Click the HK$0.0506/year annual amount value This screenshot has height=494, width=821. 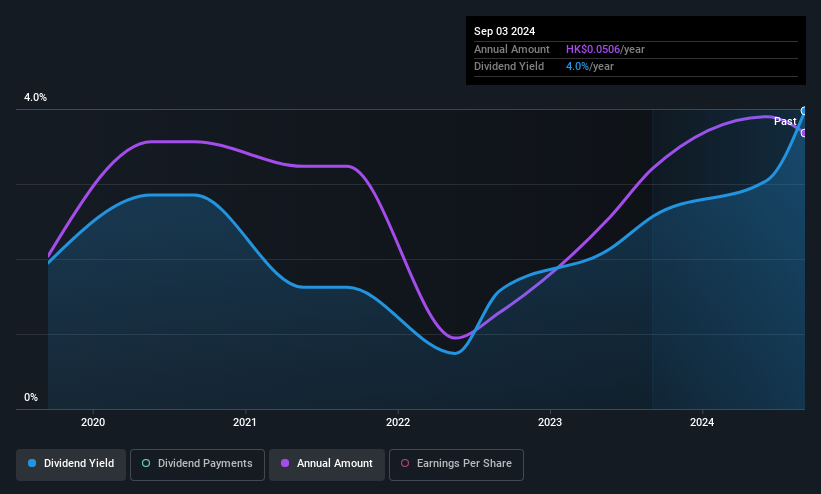tap(605, 49)
